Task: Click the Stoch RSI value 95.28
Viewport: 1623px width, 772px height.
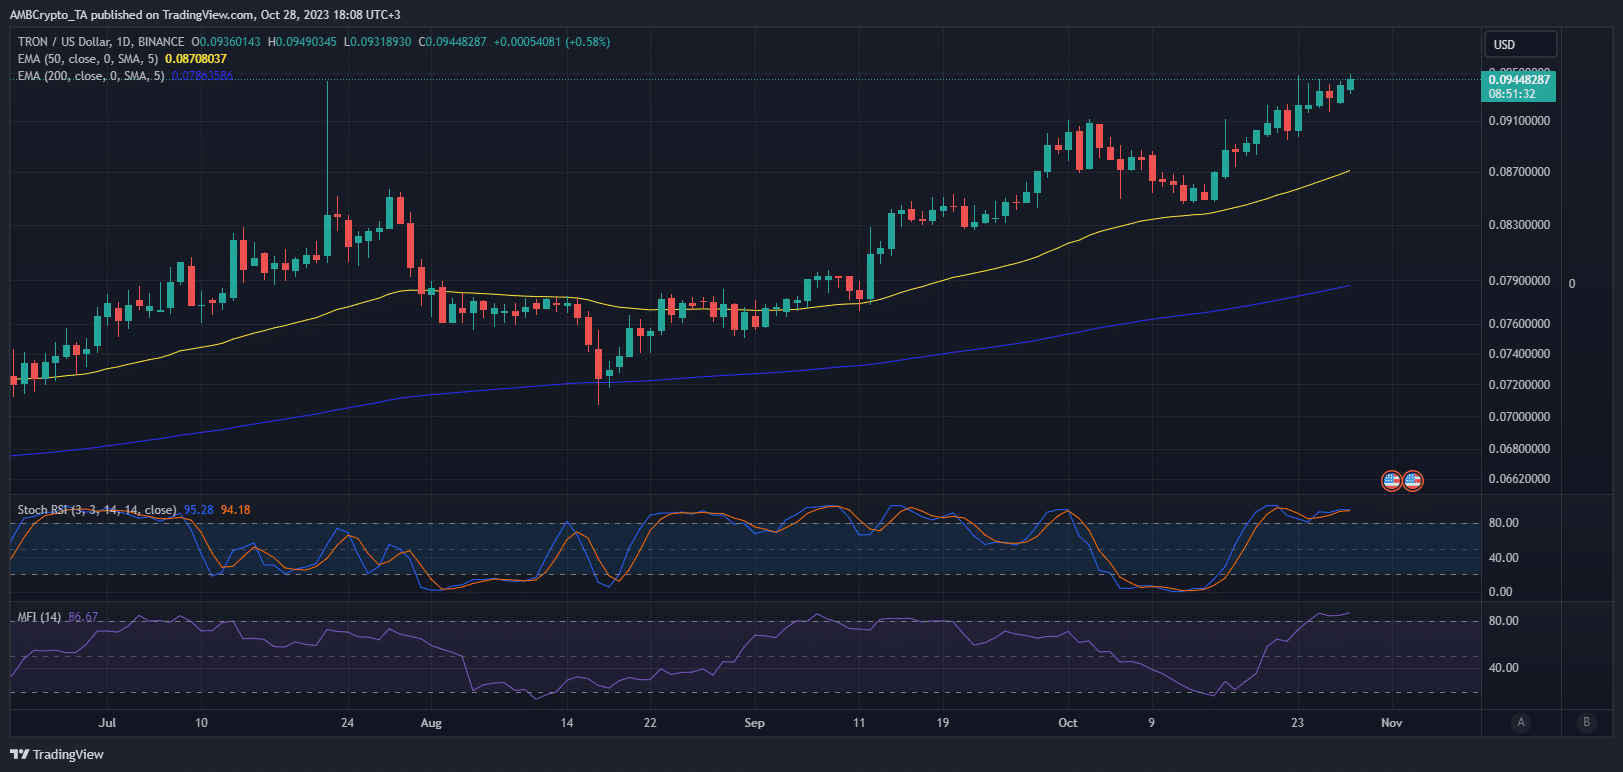Action: [199, 510]
